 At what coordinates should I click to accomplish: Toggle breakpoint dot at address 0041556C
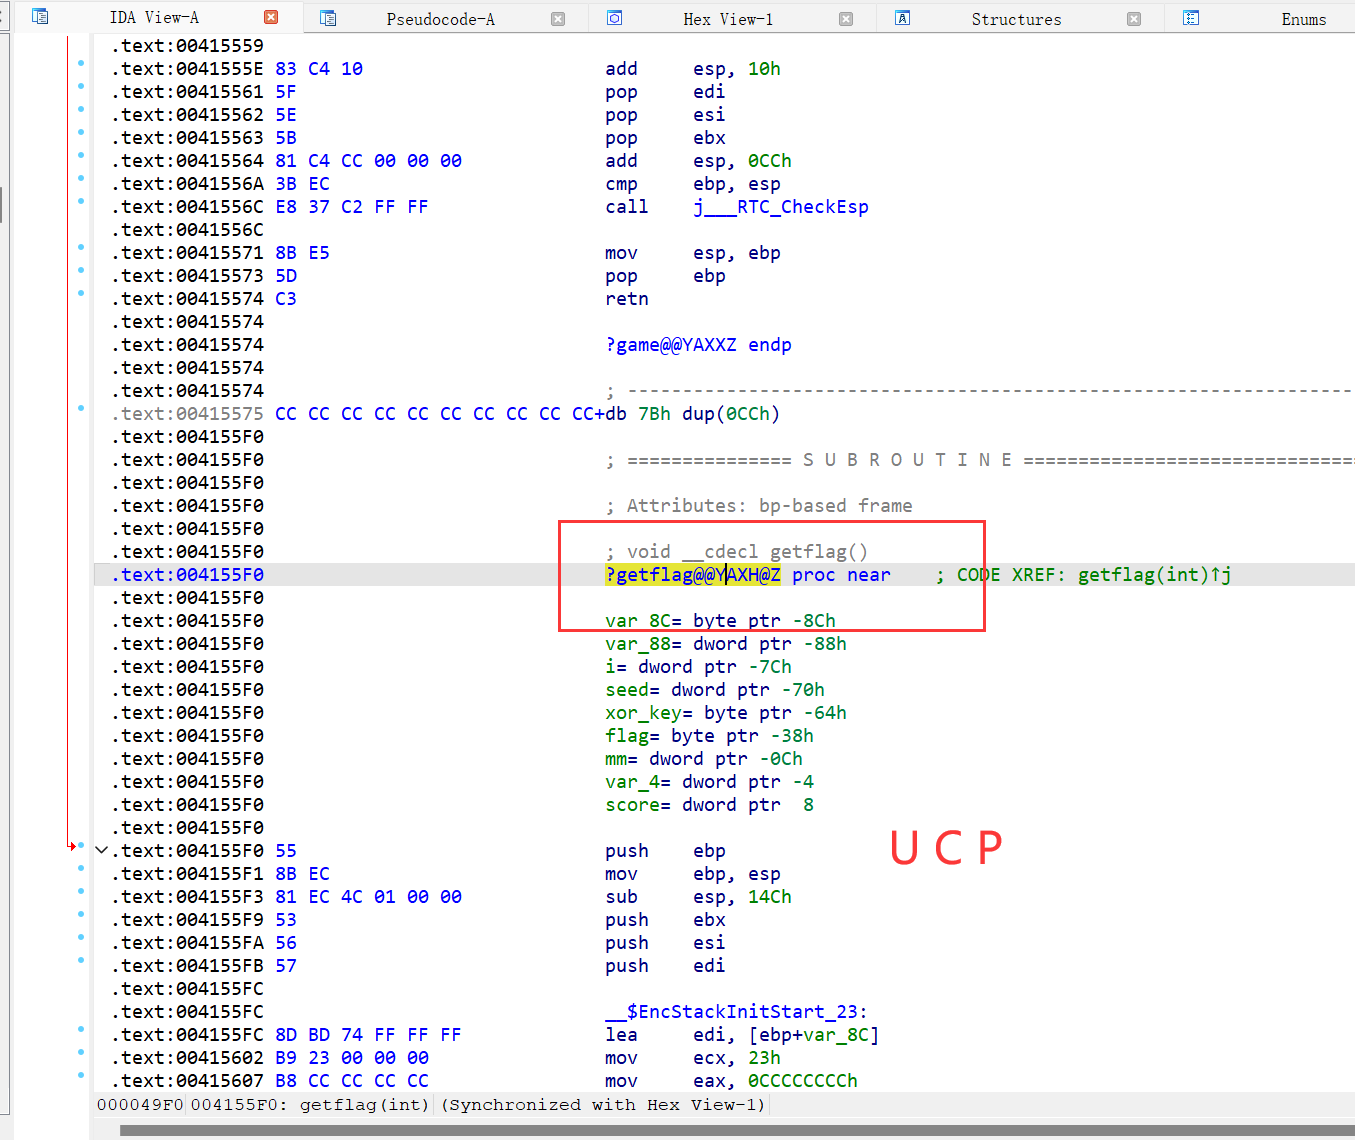point(81,201)
